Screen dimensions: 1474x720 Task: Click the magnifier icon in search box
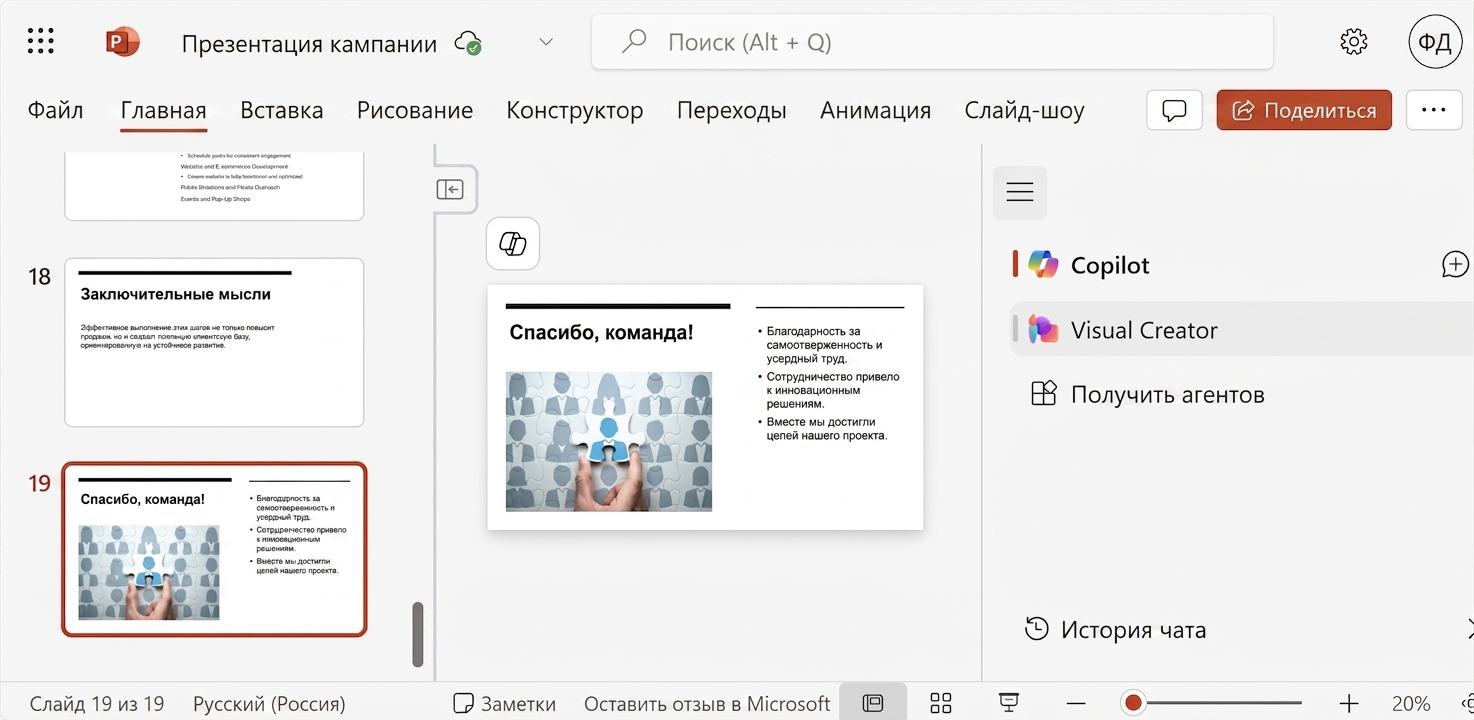click(x=634, y=42)
